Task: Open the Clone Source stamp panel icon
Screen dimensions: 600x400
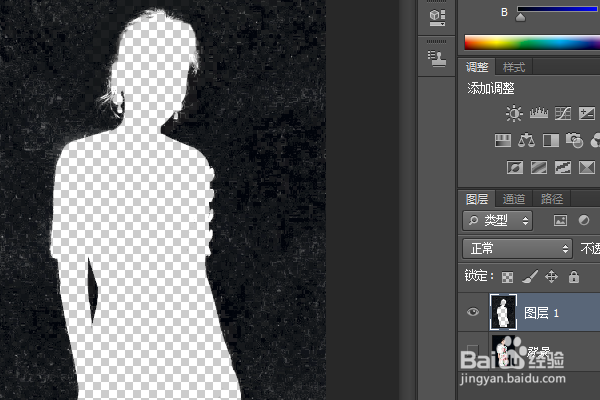Action: tap(437, 59)
